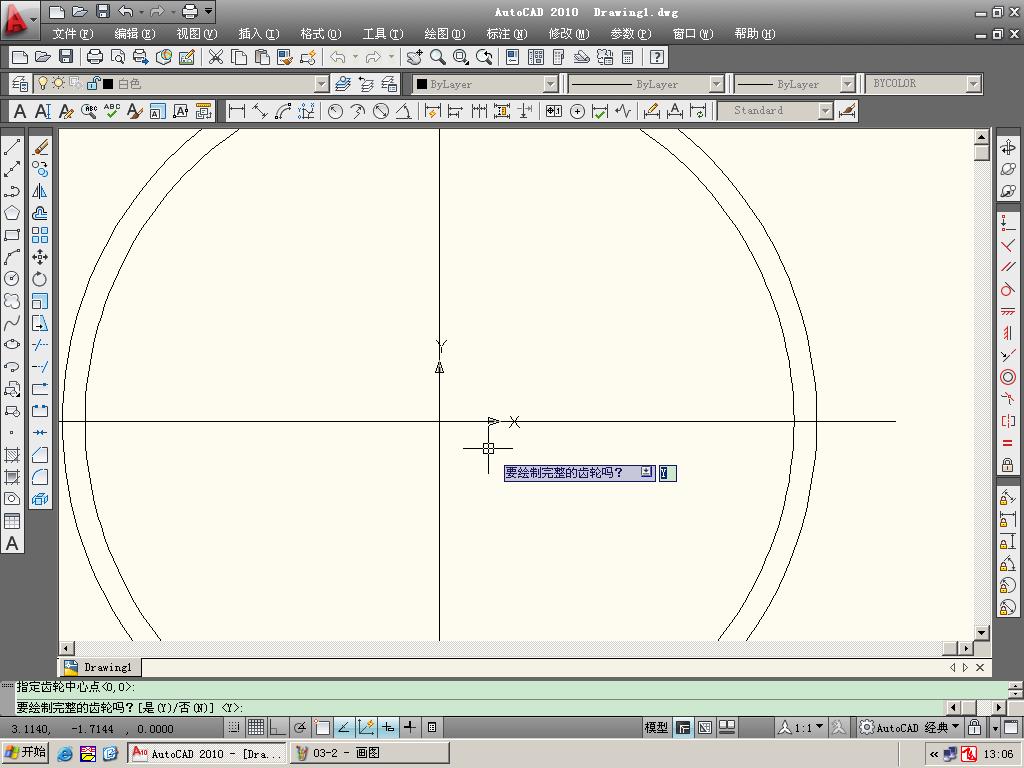Toggle Snap mode in status bar
The width and height of the screenshot is (1024, 768).
point(234,727)
